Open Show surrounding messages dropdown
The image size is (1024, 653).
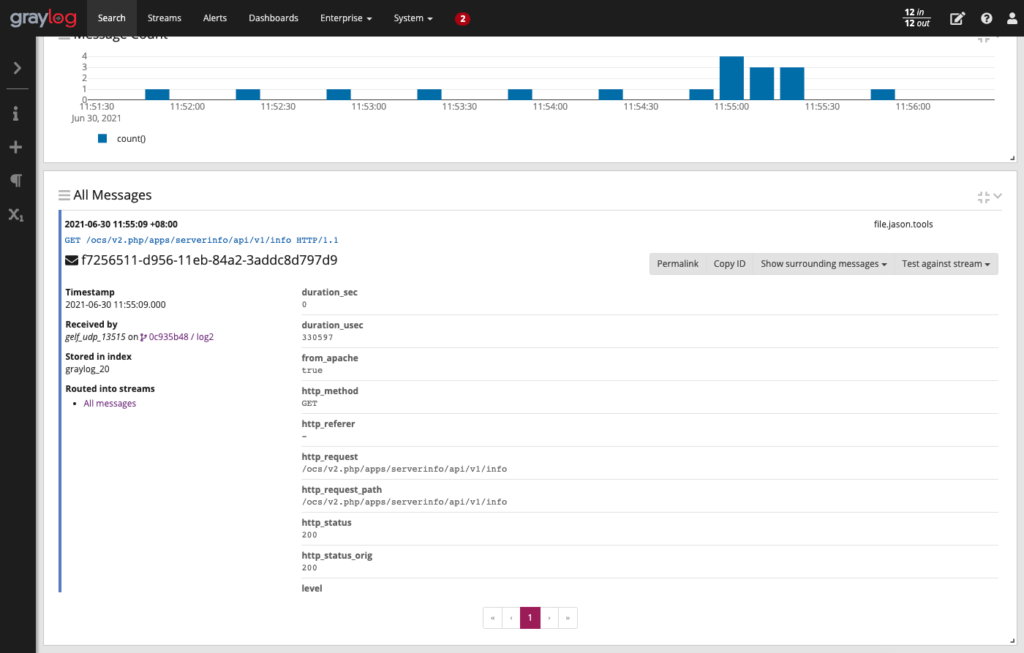(824, 264)
